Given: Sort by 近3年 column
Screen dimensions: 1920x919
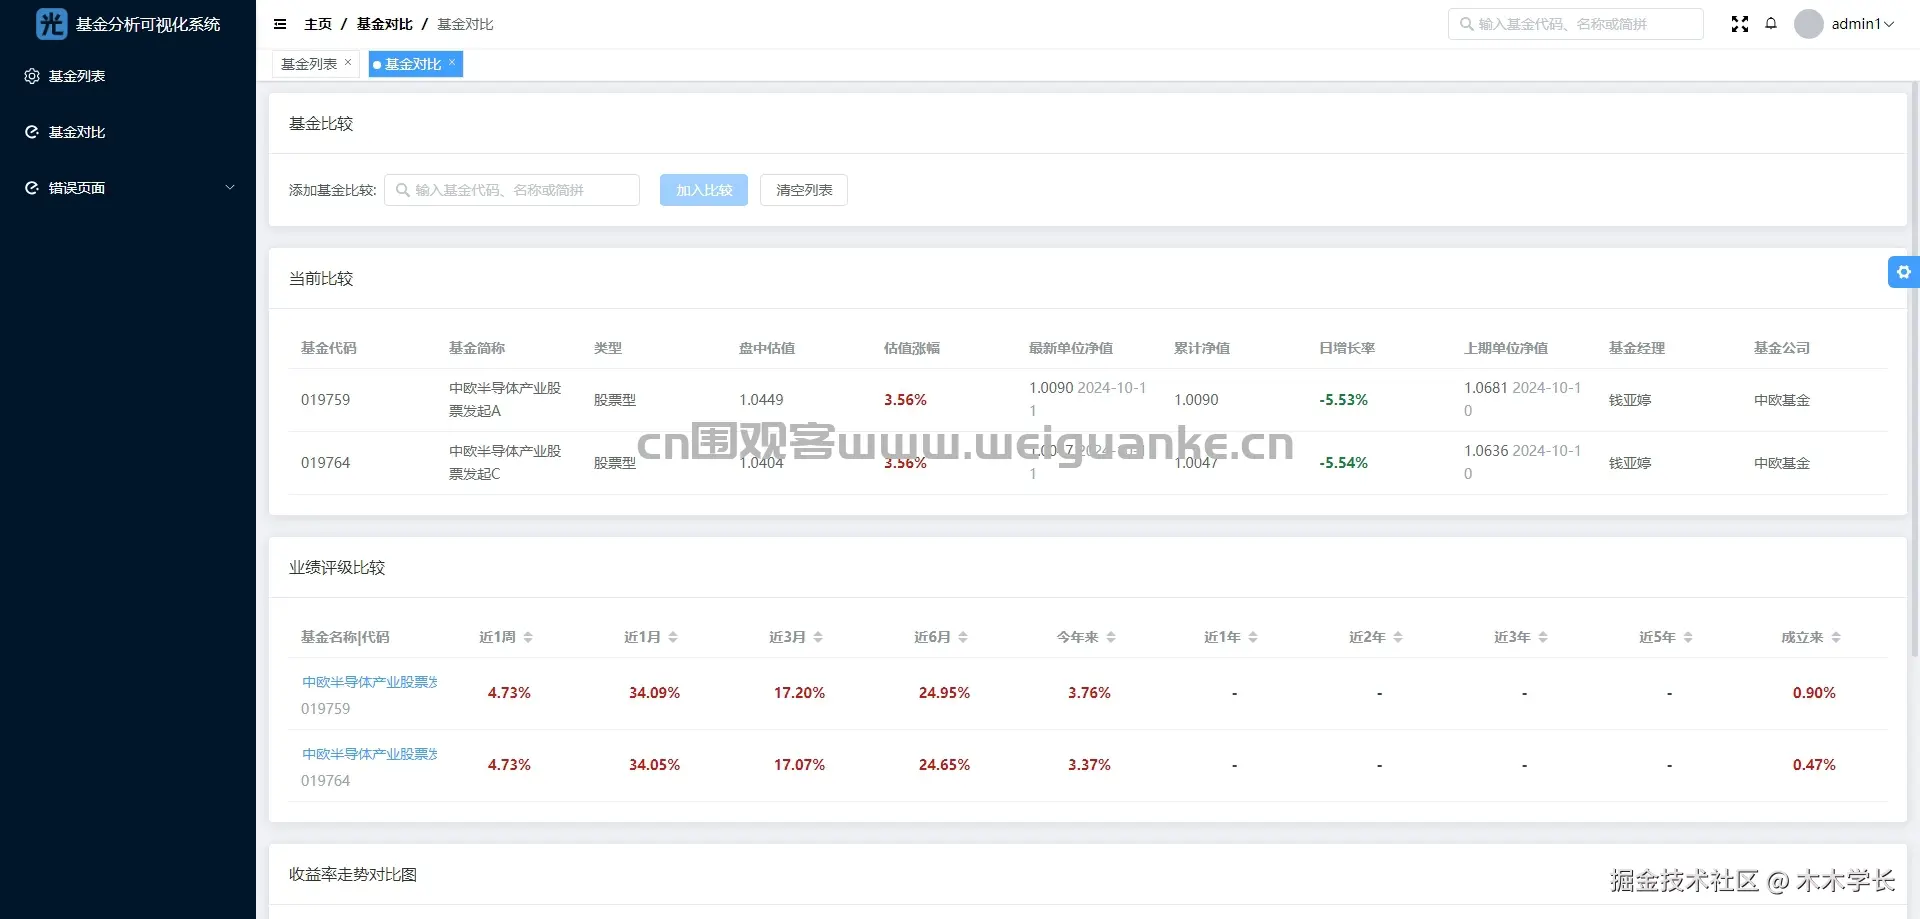Looking at the screenshot, I should pos(1543,637).
